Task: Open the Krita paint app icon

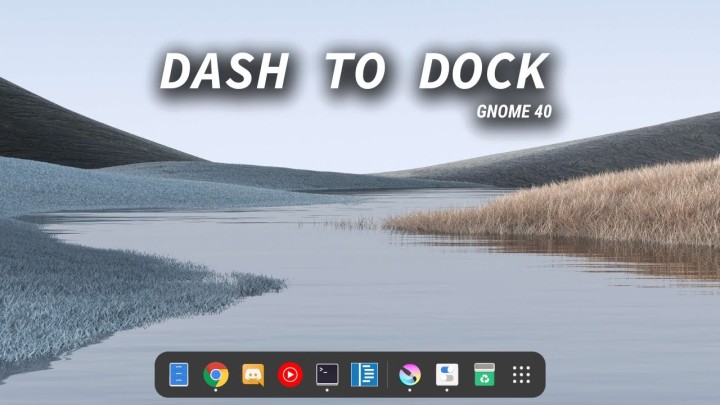Action: pyautogui.click(x=410, y=374)
